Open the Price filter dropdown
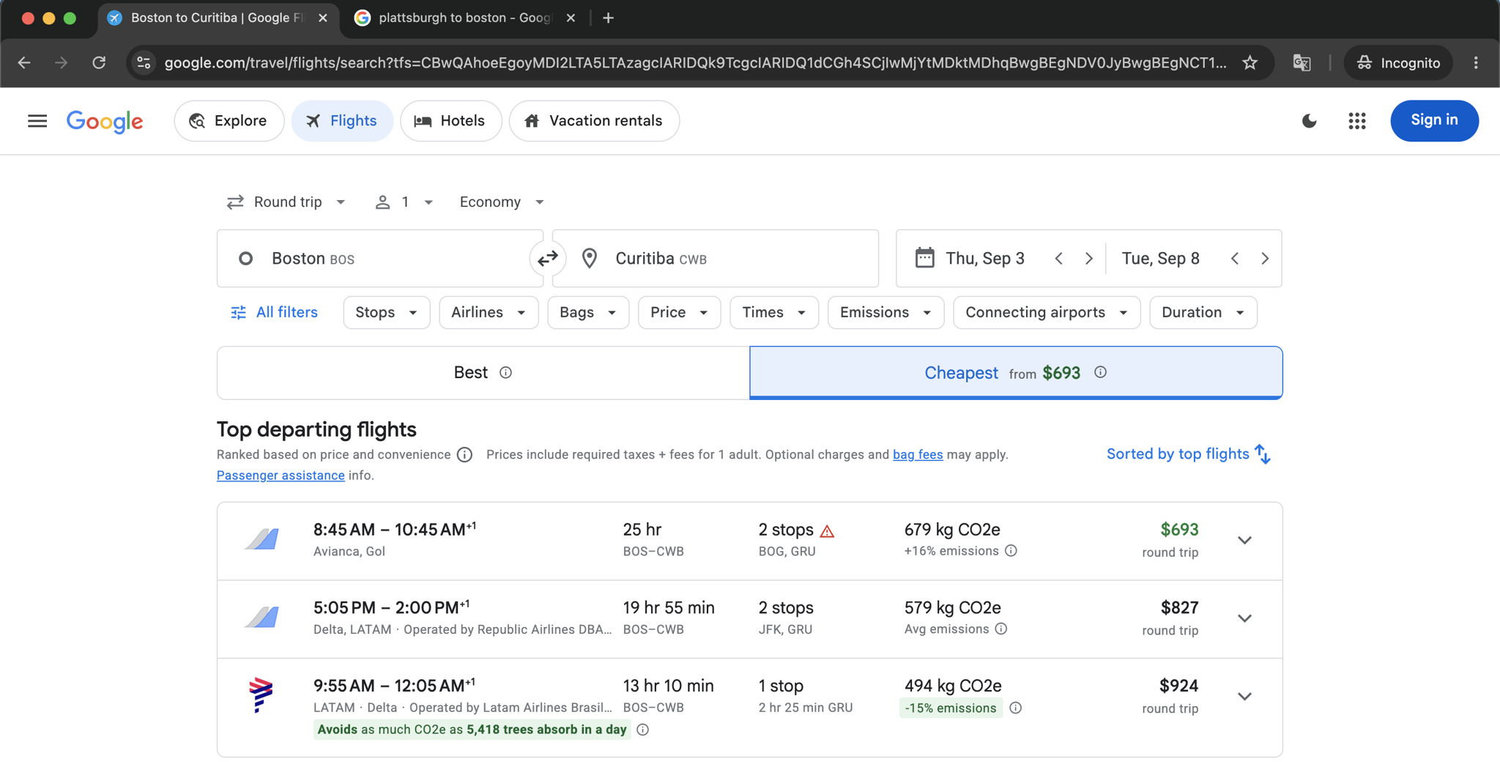 click(x=680, y=313)
